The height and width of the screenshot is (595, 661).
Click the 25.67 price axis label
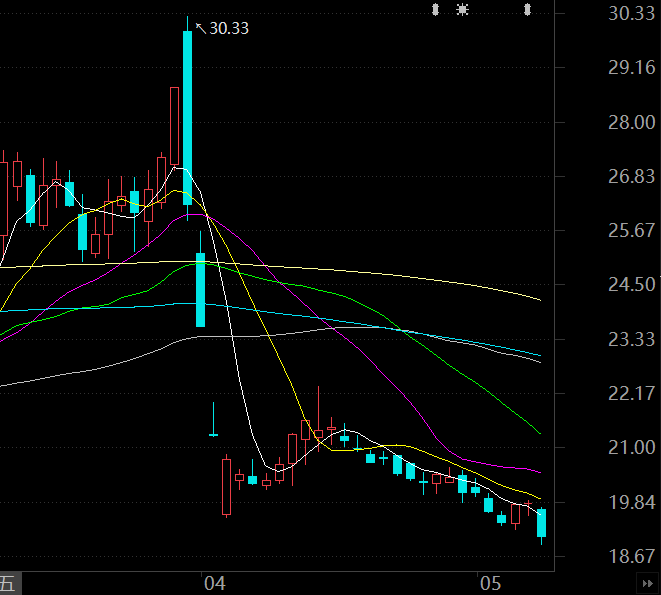(631, 230)
